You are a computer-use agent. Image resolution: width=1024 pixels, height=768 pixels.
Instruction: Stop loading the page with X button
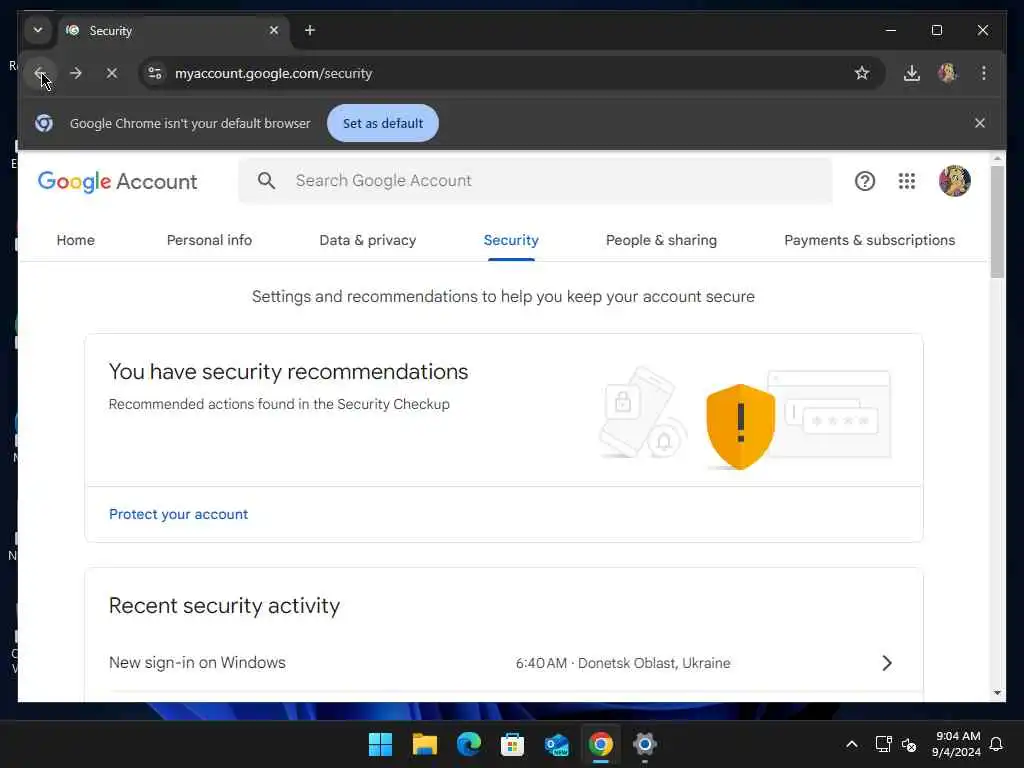[112, 73]
